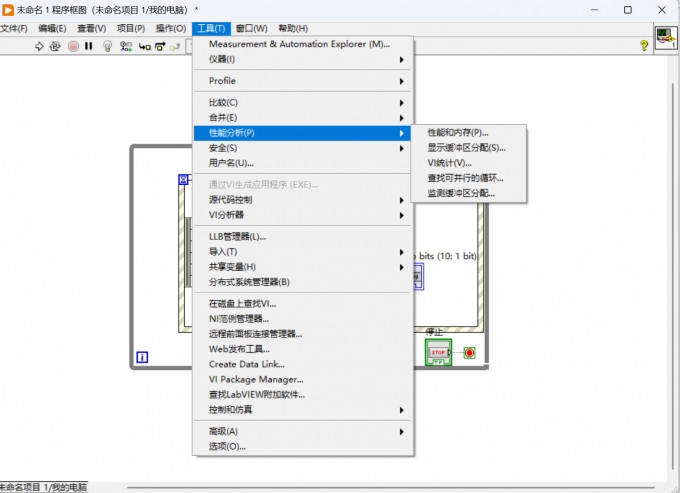The height and width of the screenshot is (493, 680).
Task: Expand the 合并(E) submenu
Action: (x=303, y=118)
